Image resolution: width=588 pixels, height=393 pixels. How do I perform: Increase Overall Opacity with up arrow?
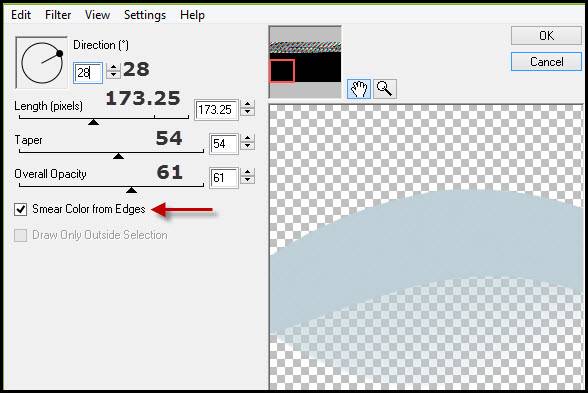248,172
